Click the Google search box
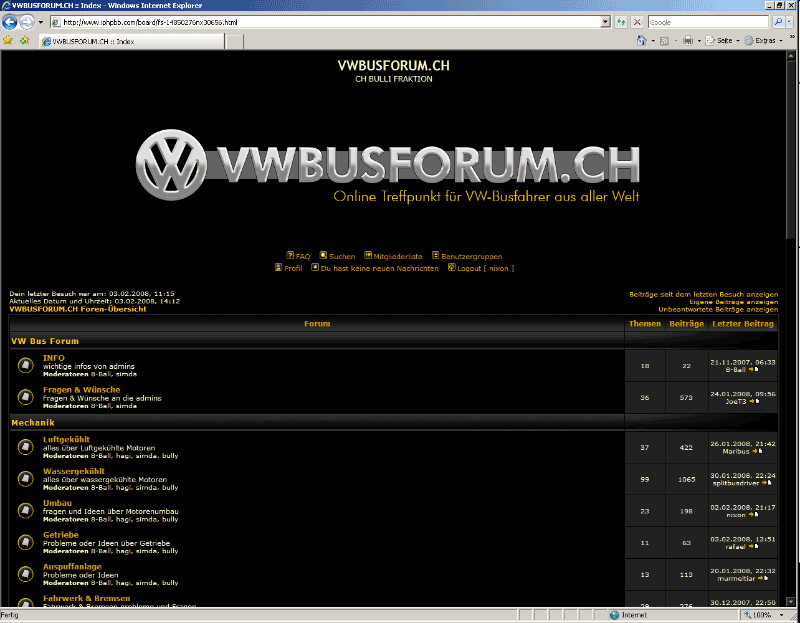The image size is (800, 623). [x=708, y=22]
